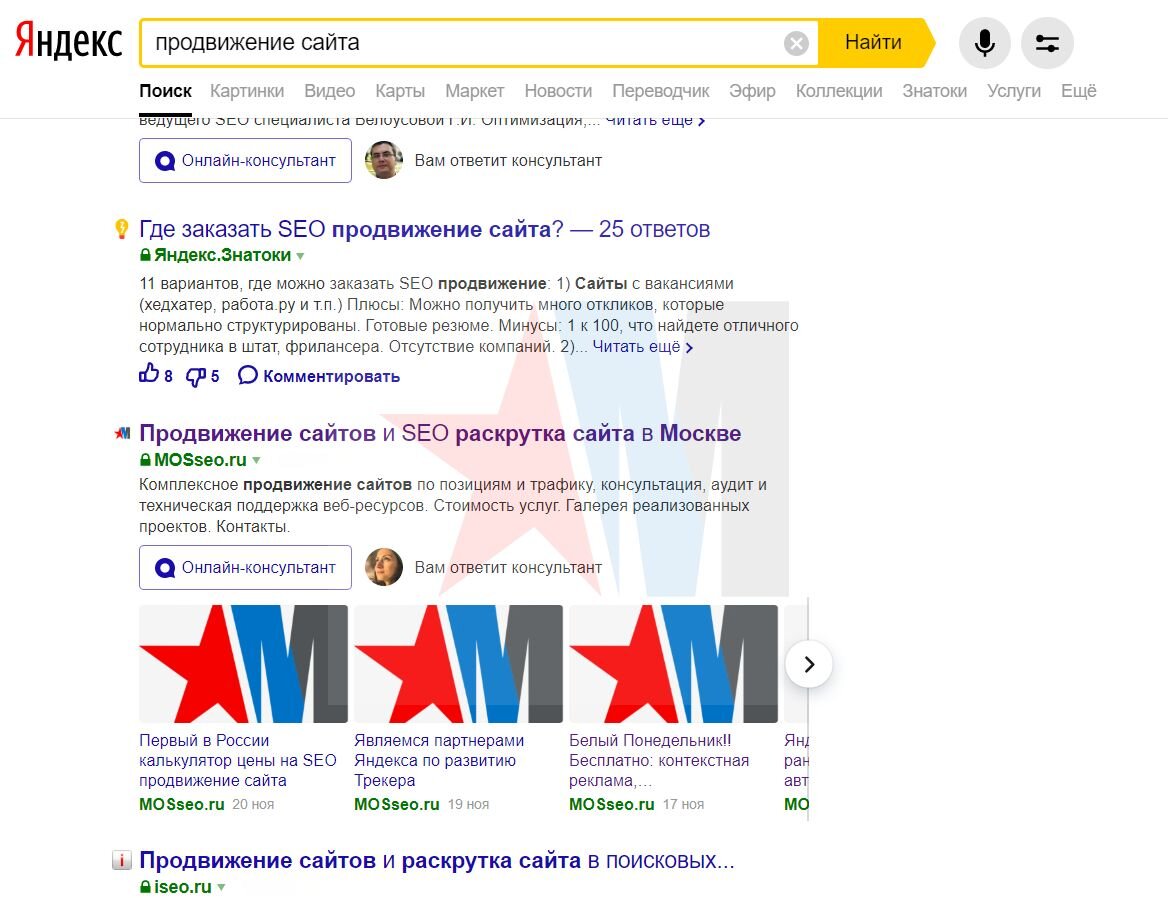Open 'Продвижение сайтов и SEO раскрутка сайта в Москве'
The height and width of the screenshot is (898, 1168).
point(440,433)
